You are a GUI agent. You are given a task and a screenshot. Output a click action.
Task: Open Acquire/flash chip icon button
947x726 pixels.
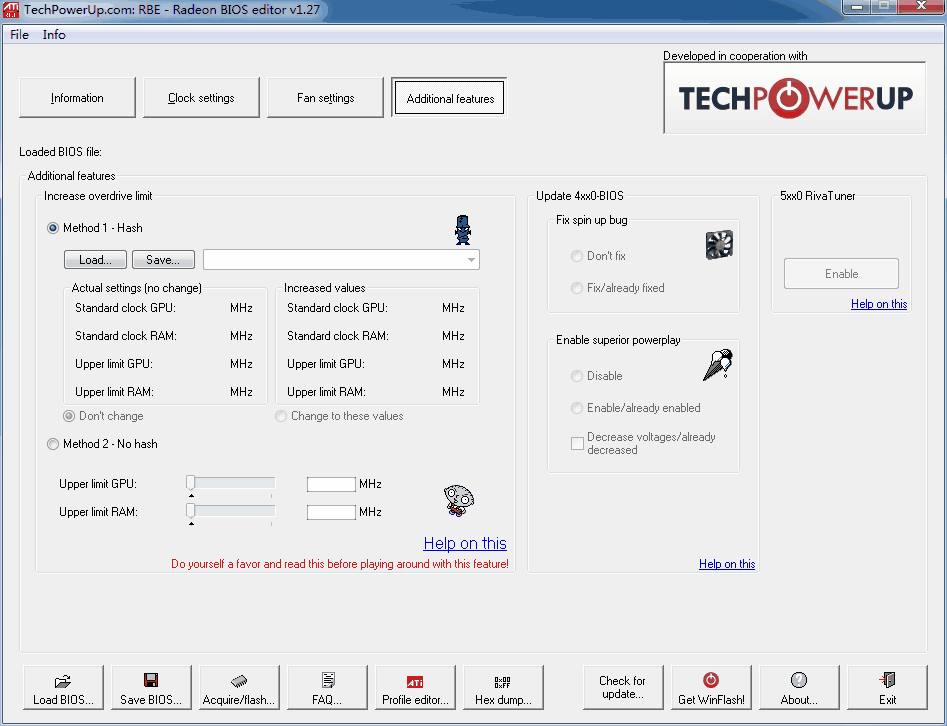239,688
